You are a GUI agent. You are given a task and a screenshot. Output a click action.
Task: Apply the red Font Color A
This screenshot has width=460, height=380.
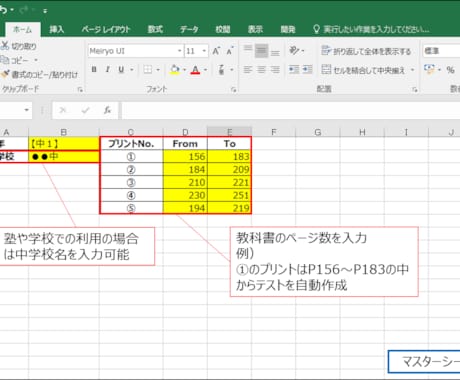tap(196, 69)
